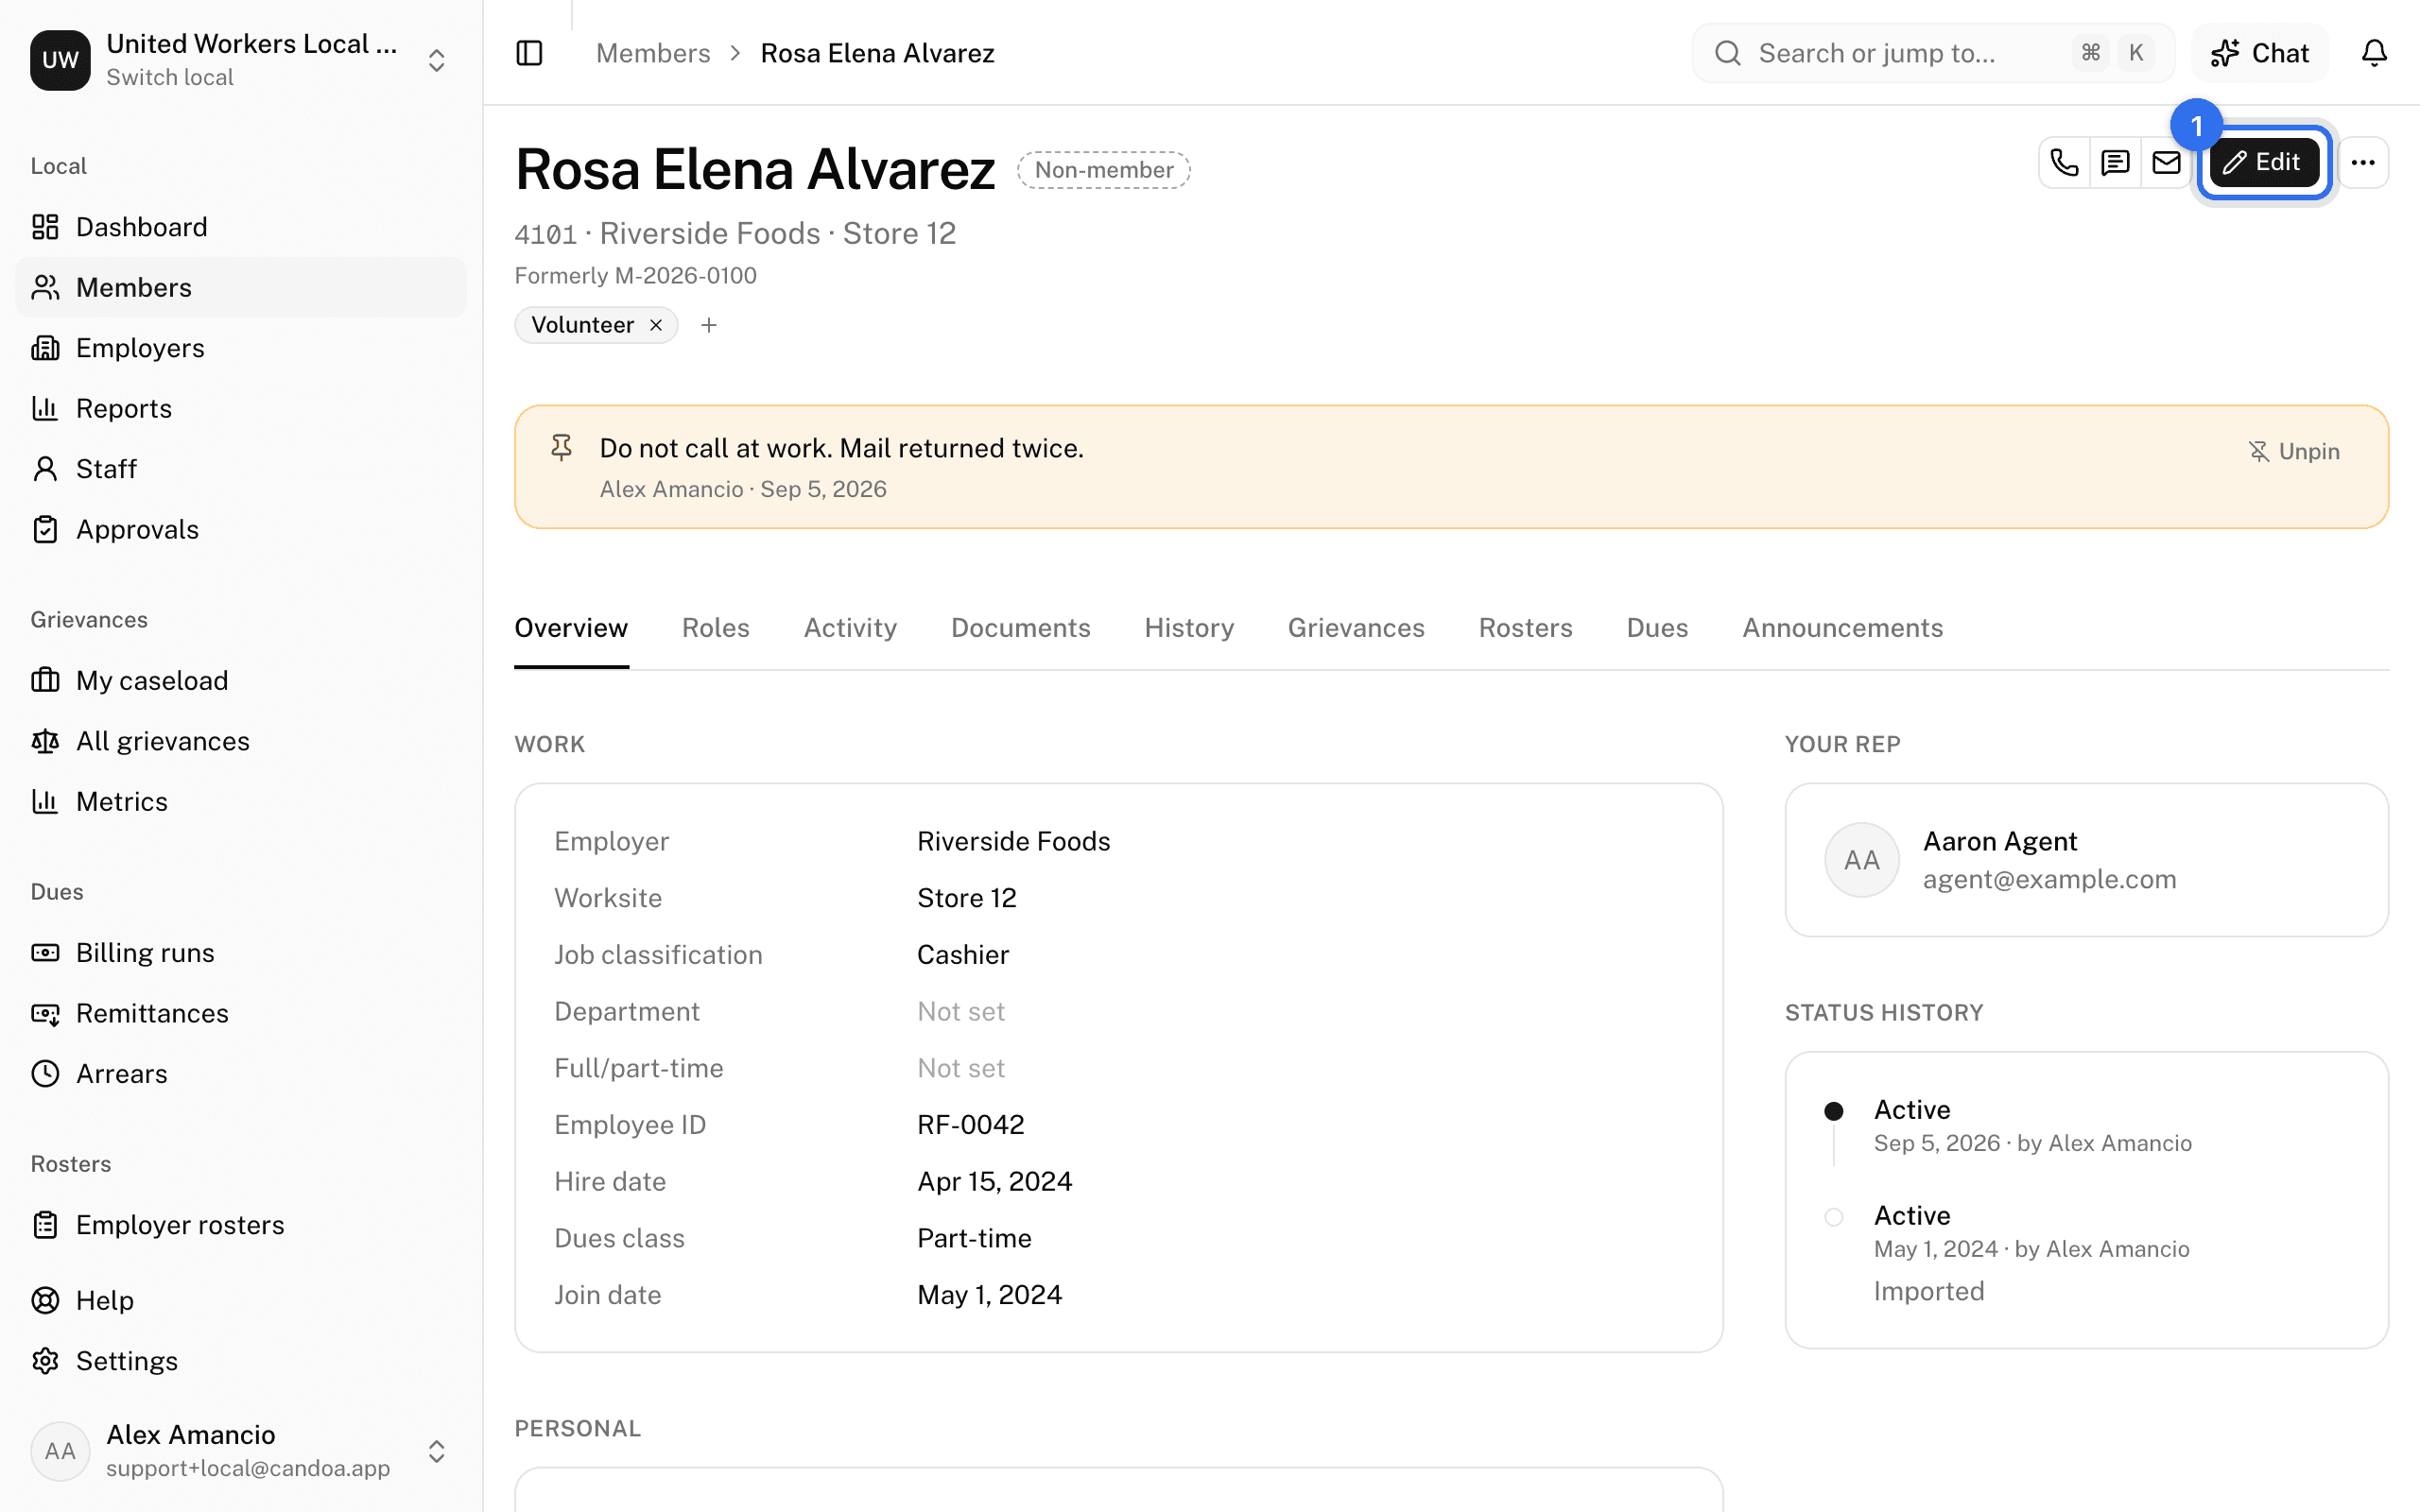This screenshot has height=1512, width=2420.
Task: Open grievance Metrics in the sidebar
Action: pos(241,802)
